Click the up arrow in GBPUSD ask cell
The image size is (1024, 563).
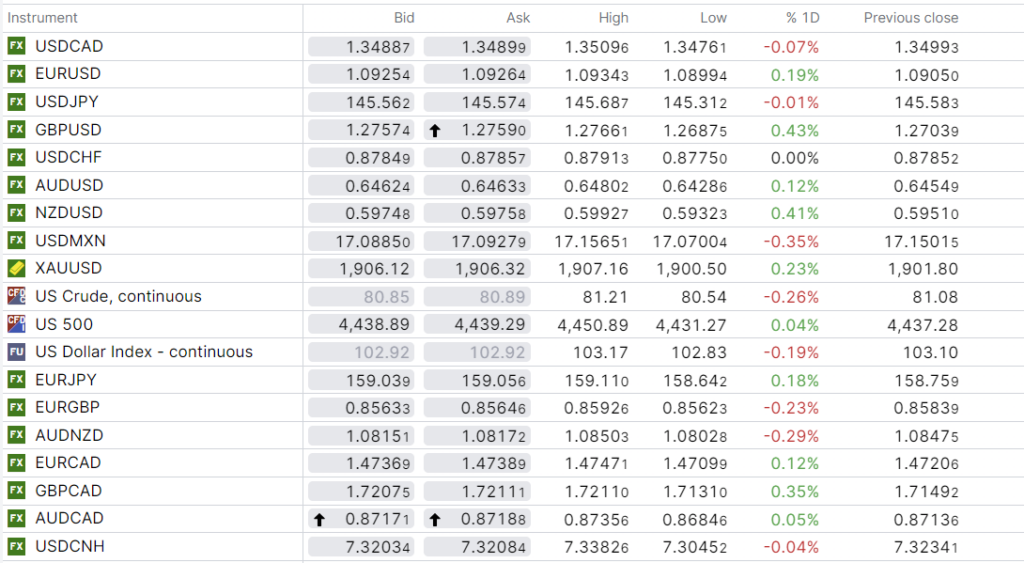pos(435,130)
